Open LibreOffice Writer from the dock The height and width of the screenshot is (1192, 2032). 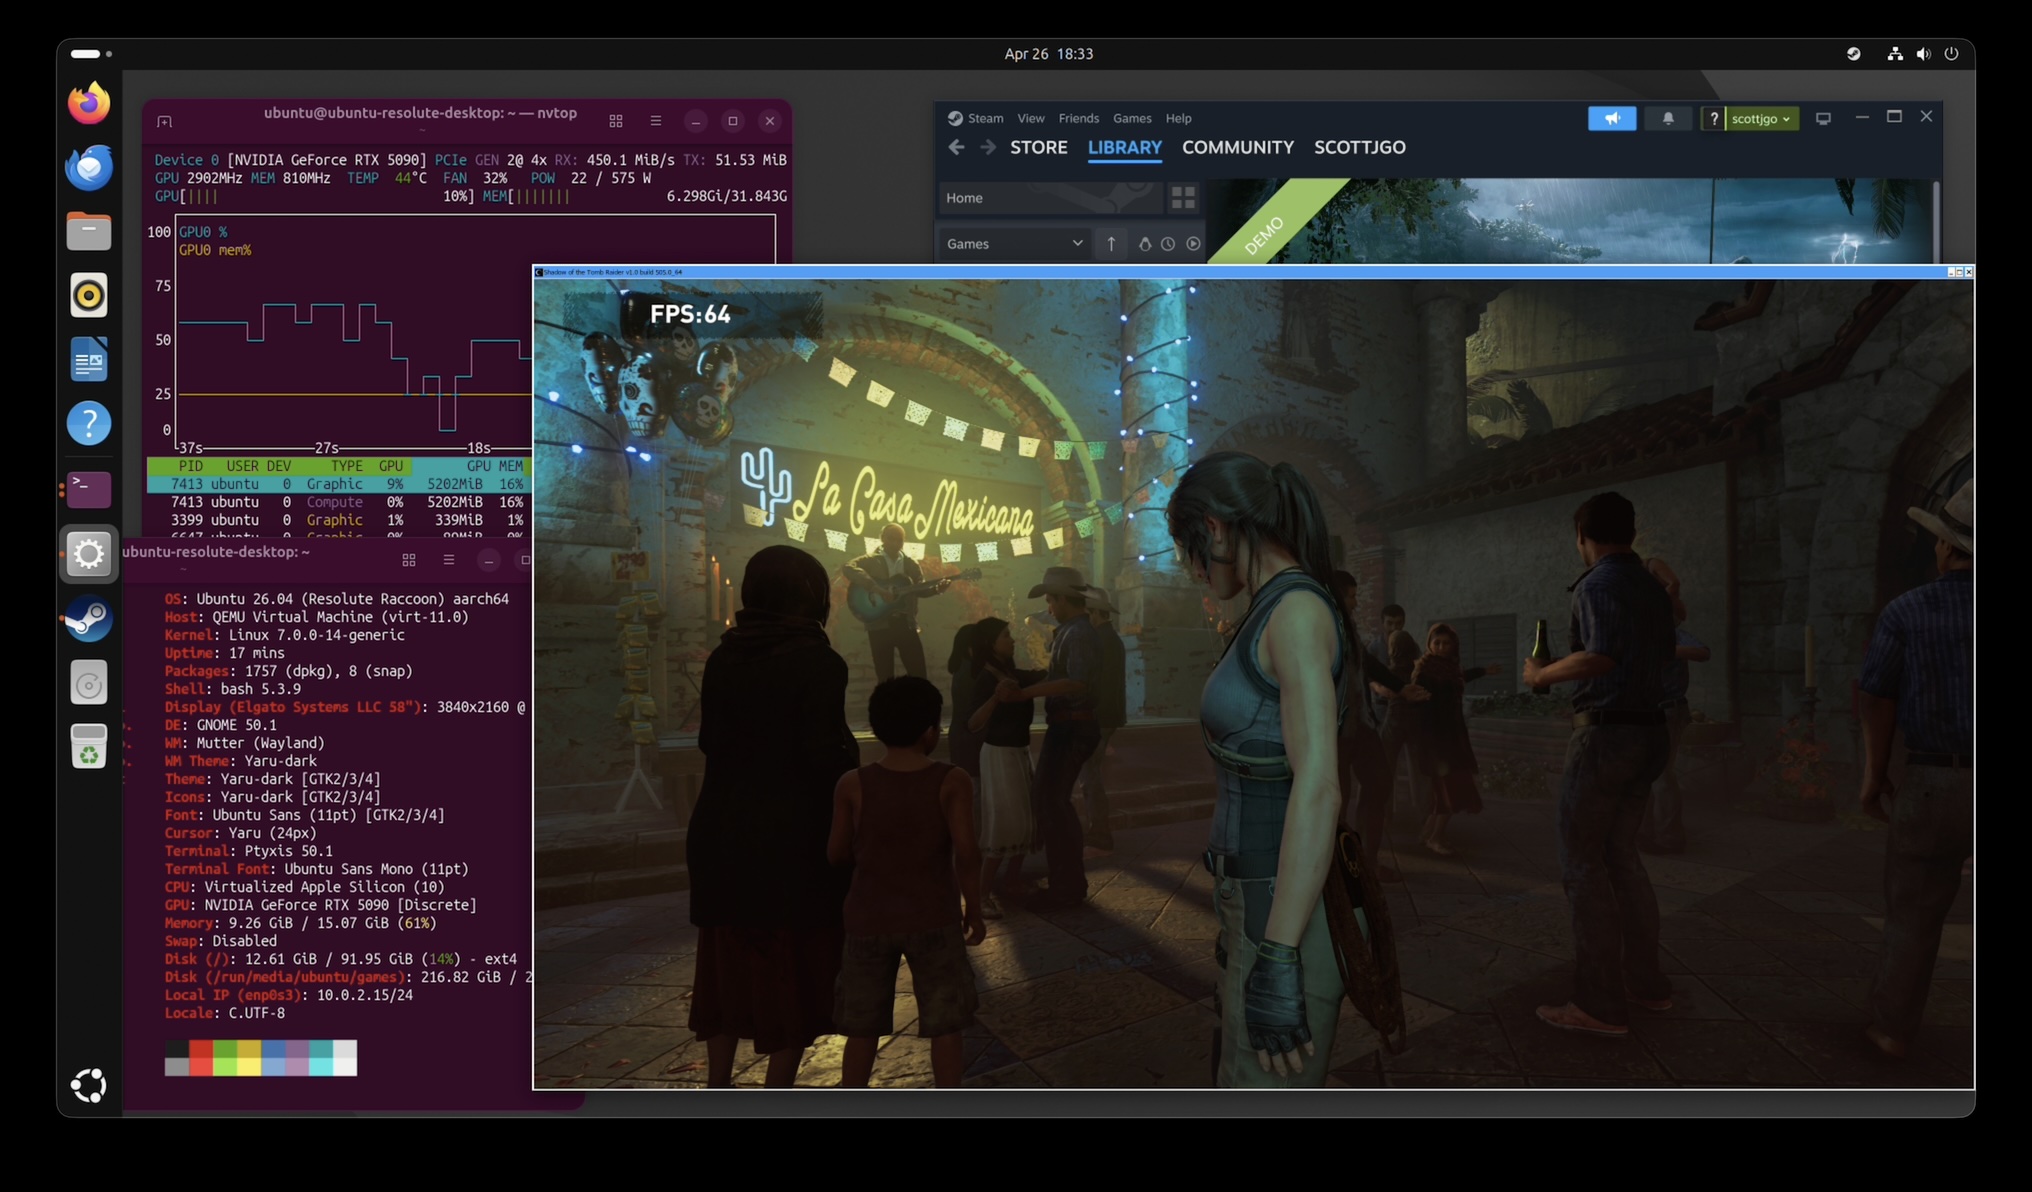point(89,359)
